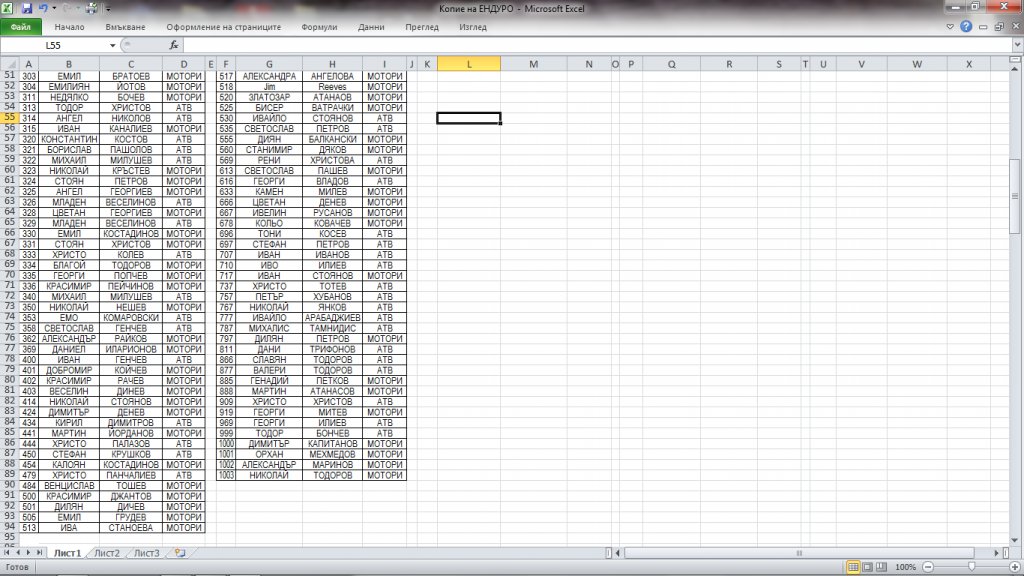
Task: Click the quick print preview icon
Action: coord(91,8)
